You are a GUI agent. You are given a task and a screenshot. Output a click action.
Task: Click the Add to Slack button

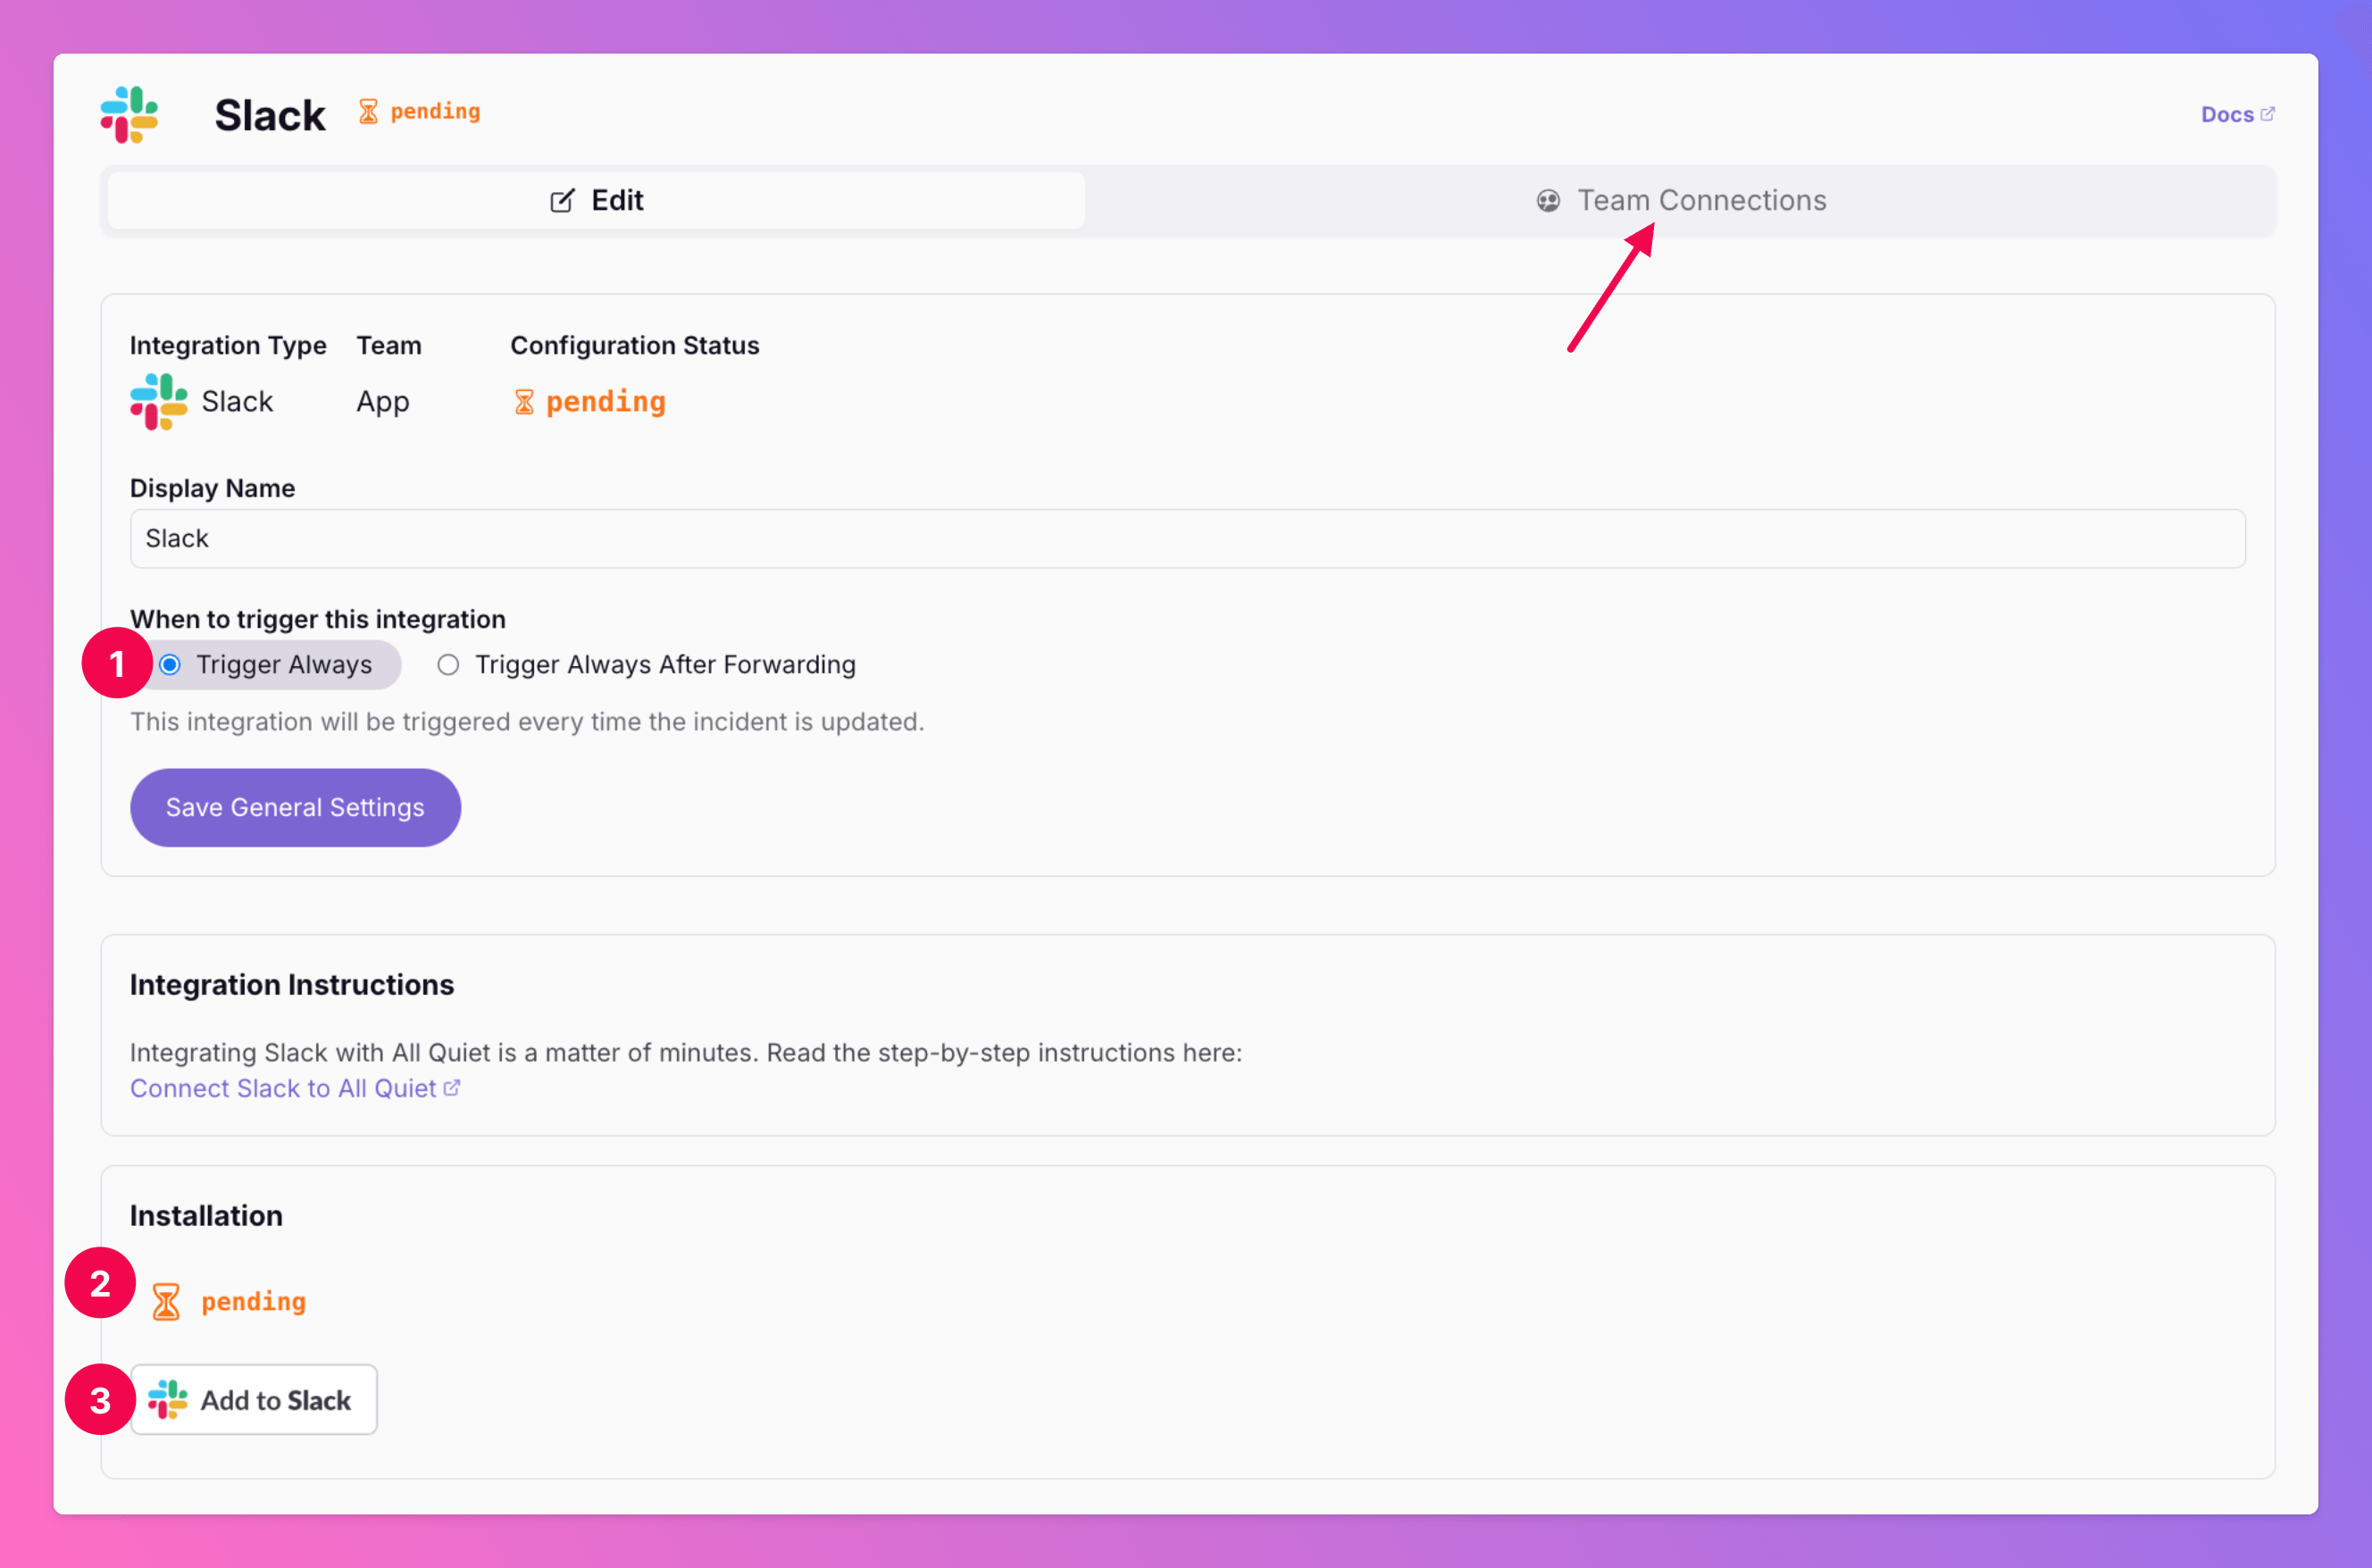(x=255, y=1399)
